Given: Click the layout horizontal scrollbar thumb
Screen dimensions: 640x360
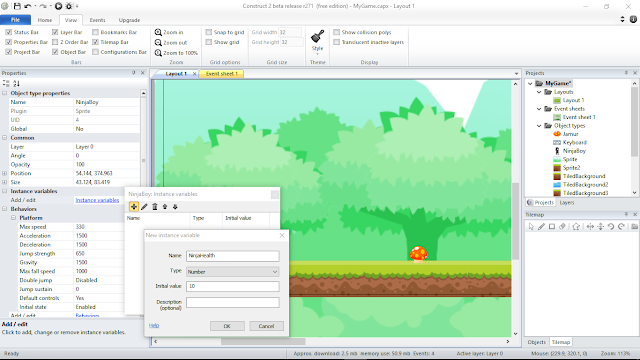Looking at the screenshot, I should pyautogui.click(x=263, y=342).
